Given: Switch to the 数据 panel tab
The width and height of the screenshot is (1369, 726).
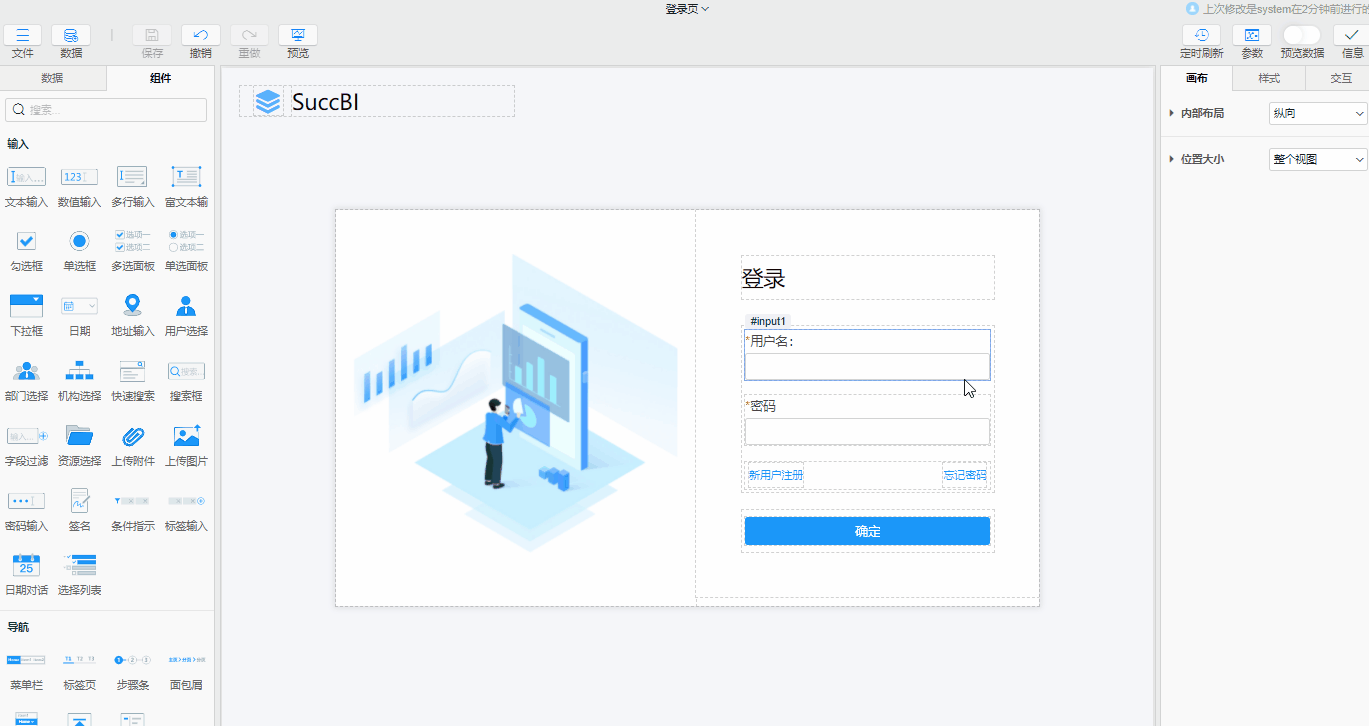Looking at the screenshot, I should 54,77.
